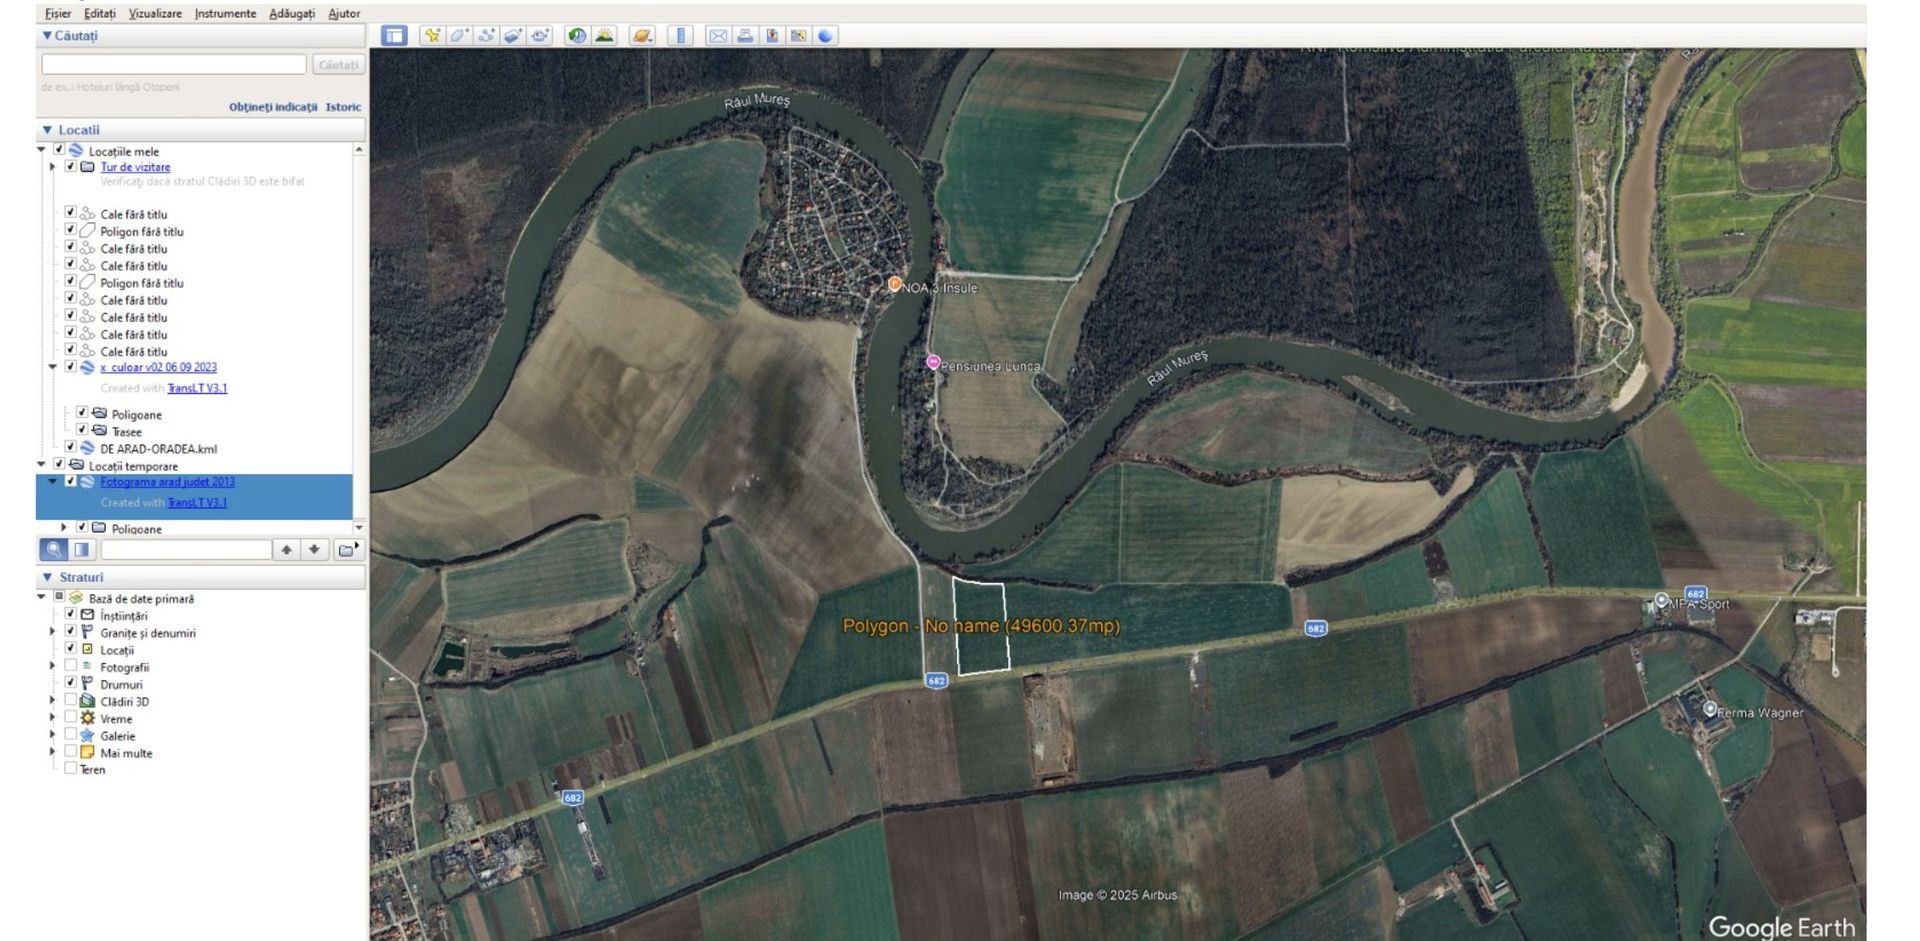
Task: Open the Instrumente menu
Action: tap(225, 13)
